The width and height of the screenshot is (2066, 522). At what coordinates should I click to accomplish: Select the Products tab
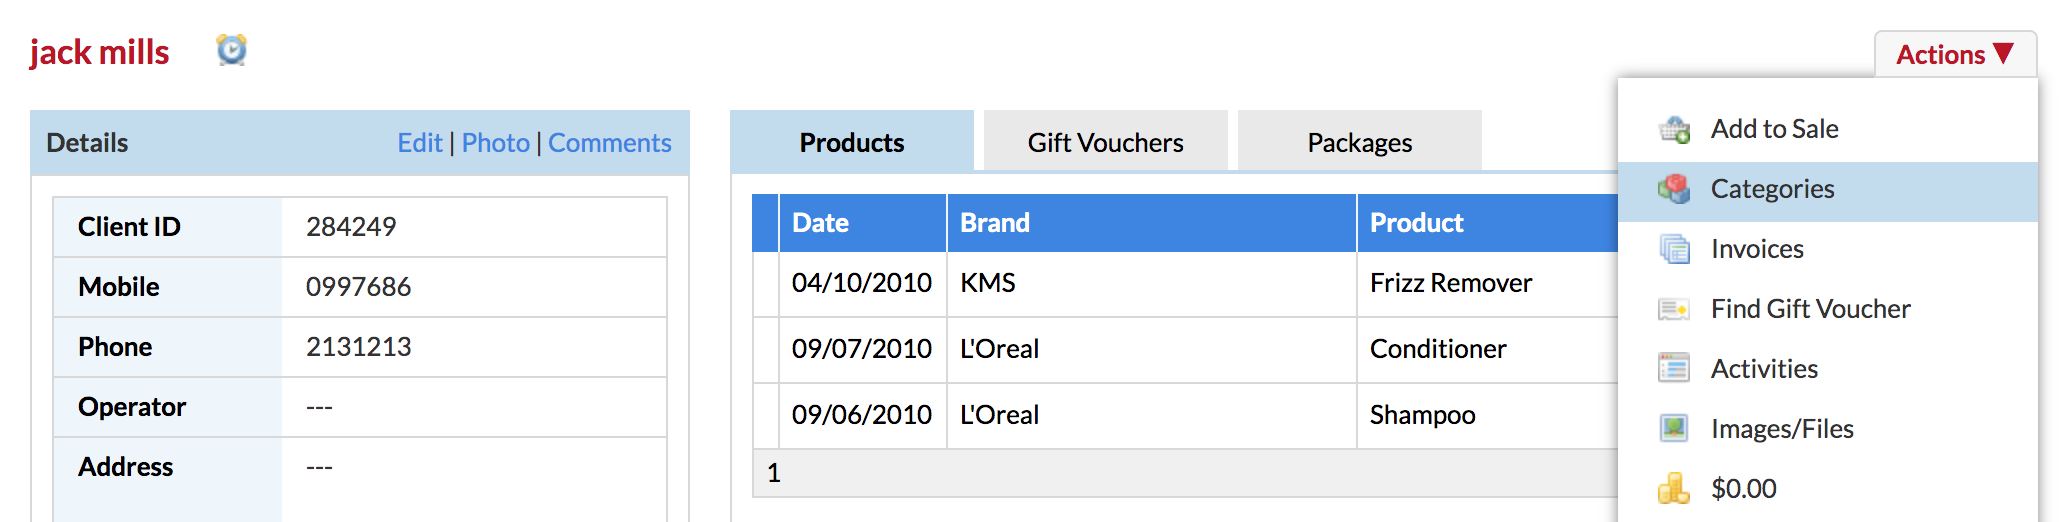coord(852,142)
